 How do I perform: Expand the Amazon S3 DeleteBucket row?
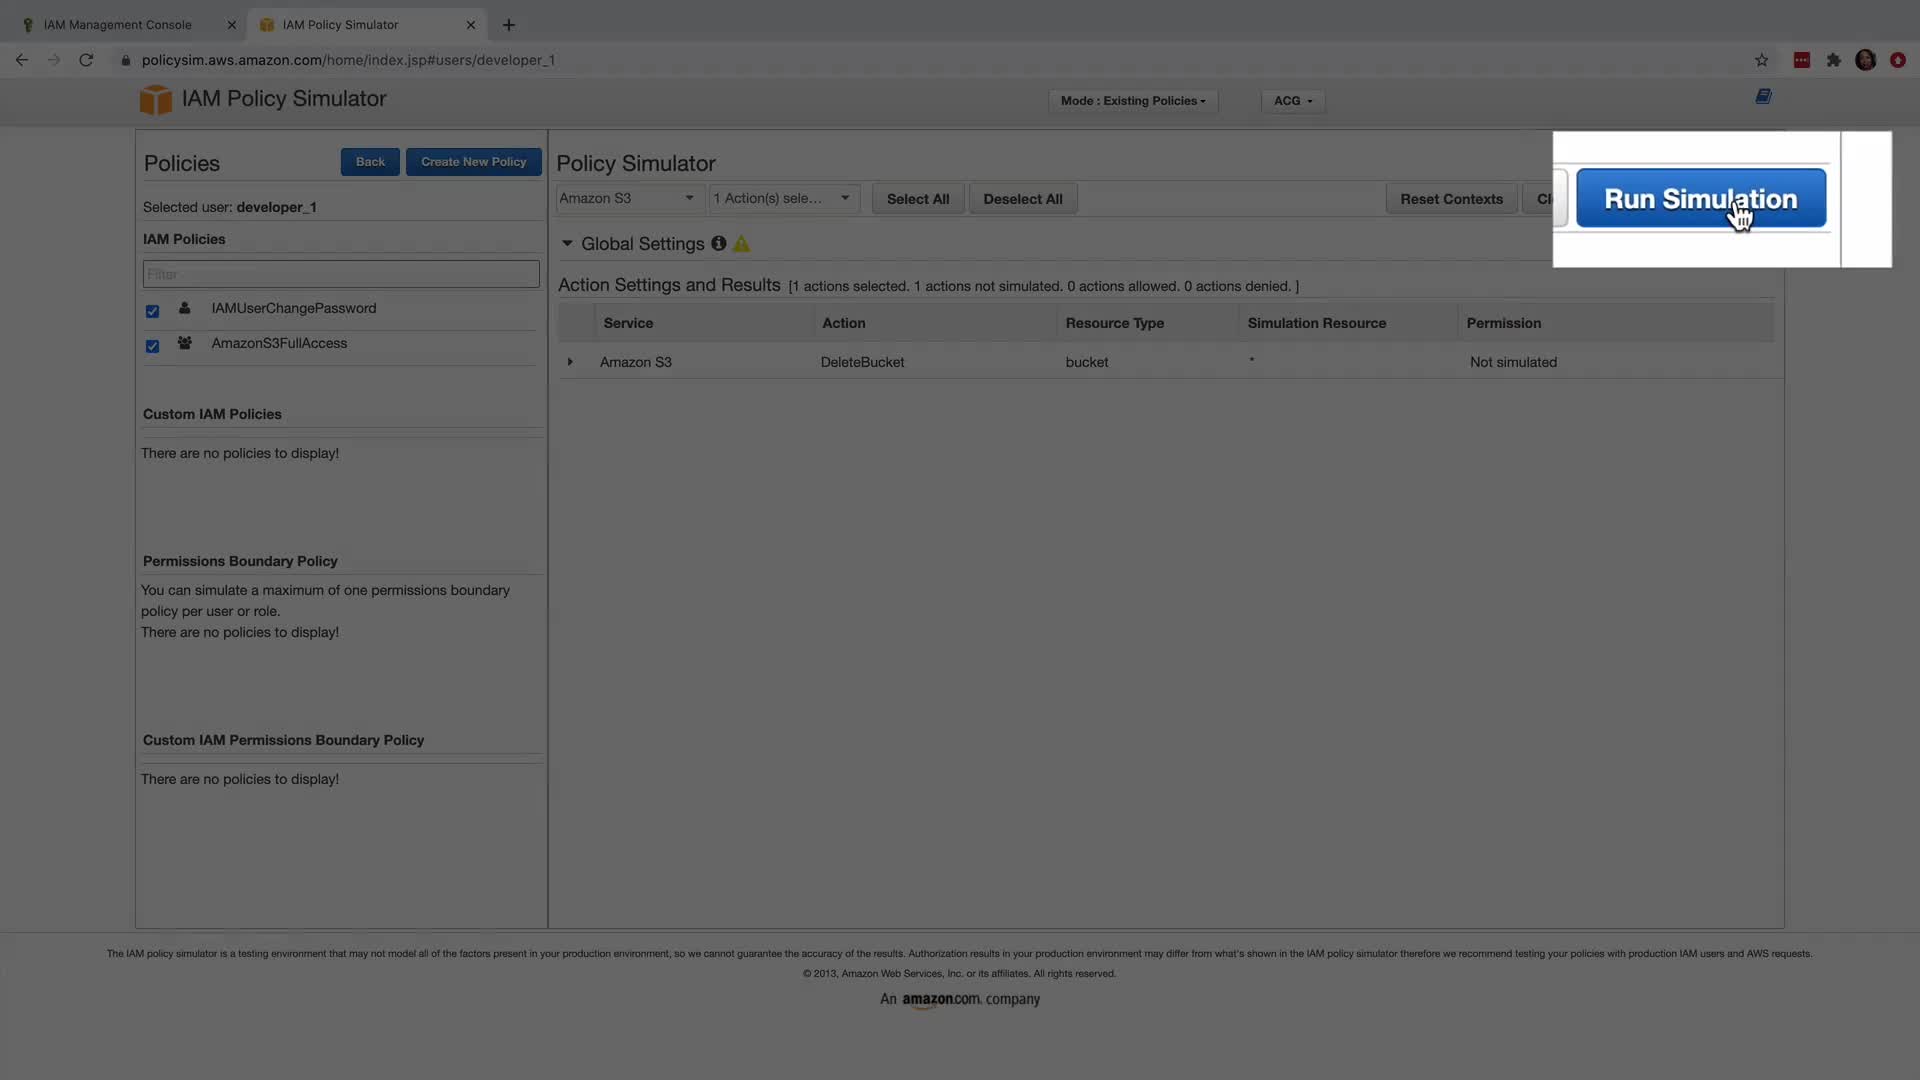[570, 362]
